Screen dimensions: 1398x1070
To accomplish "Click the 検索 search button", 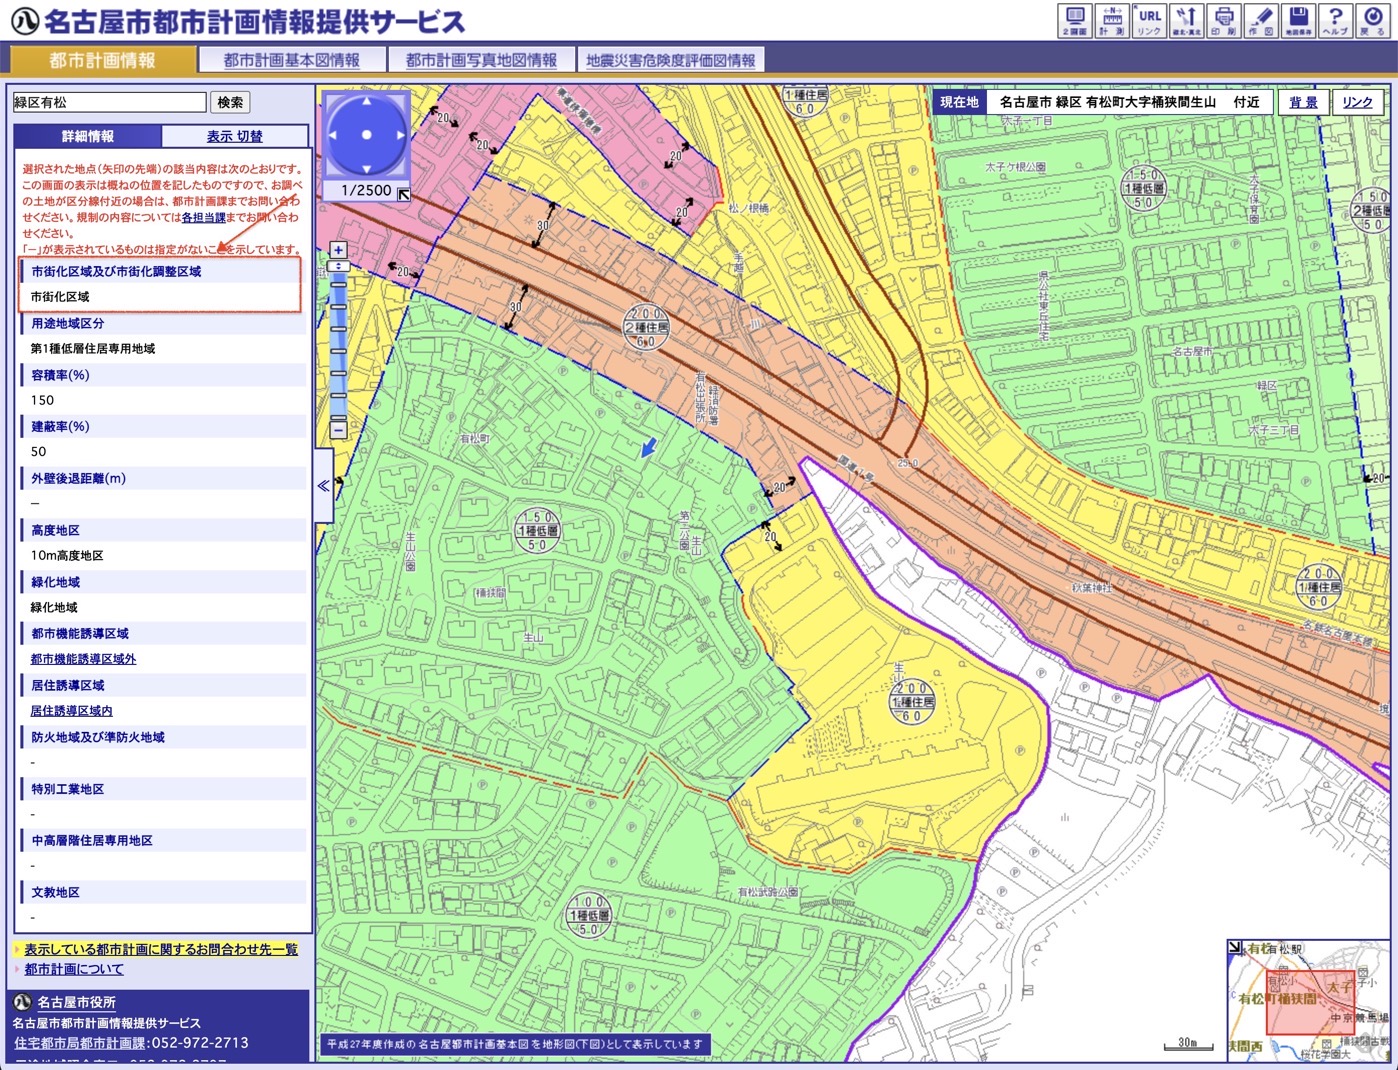I will 230,102.
